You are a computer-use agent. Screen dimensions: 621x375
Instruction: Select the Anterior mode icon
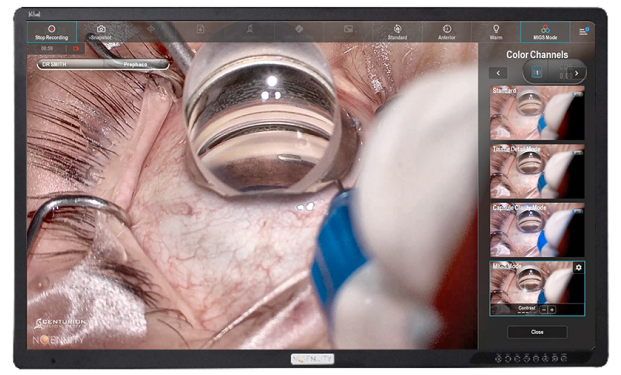click(447, 32)
